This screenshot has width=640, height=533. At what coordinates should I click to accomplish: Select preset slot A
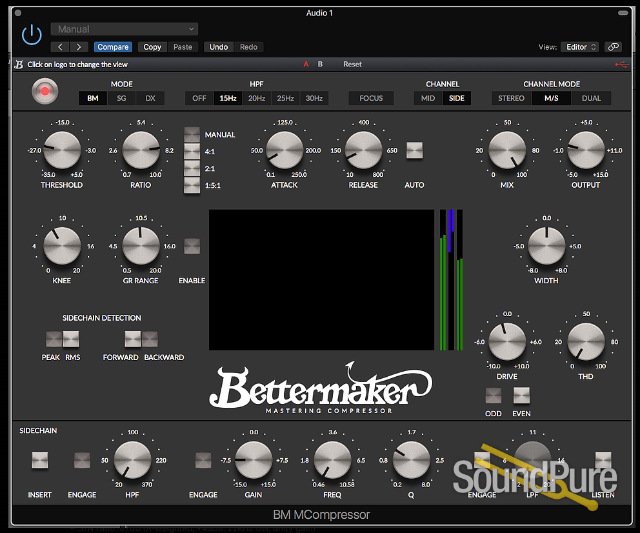point(306,64)
